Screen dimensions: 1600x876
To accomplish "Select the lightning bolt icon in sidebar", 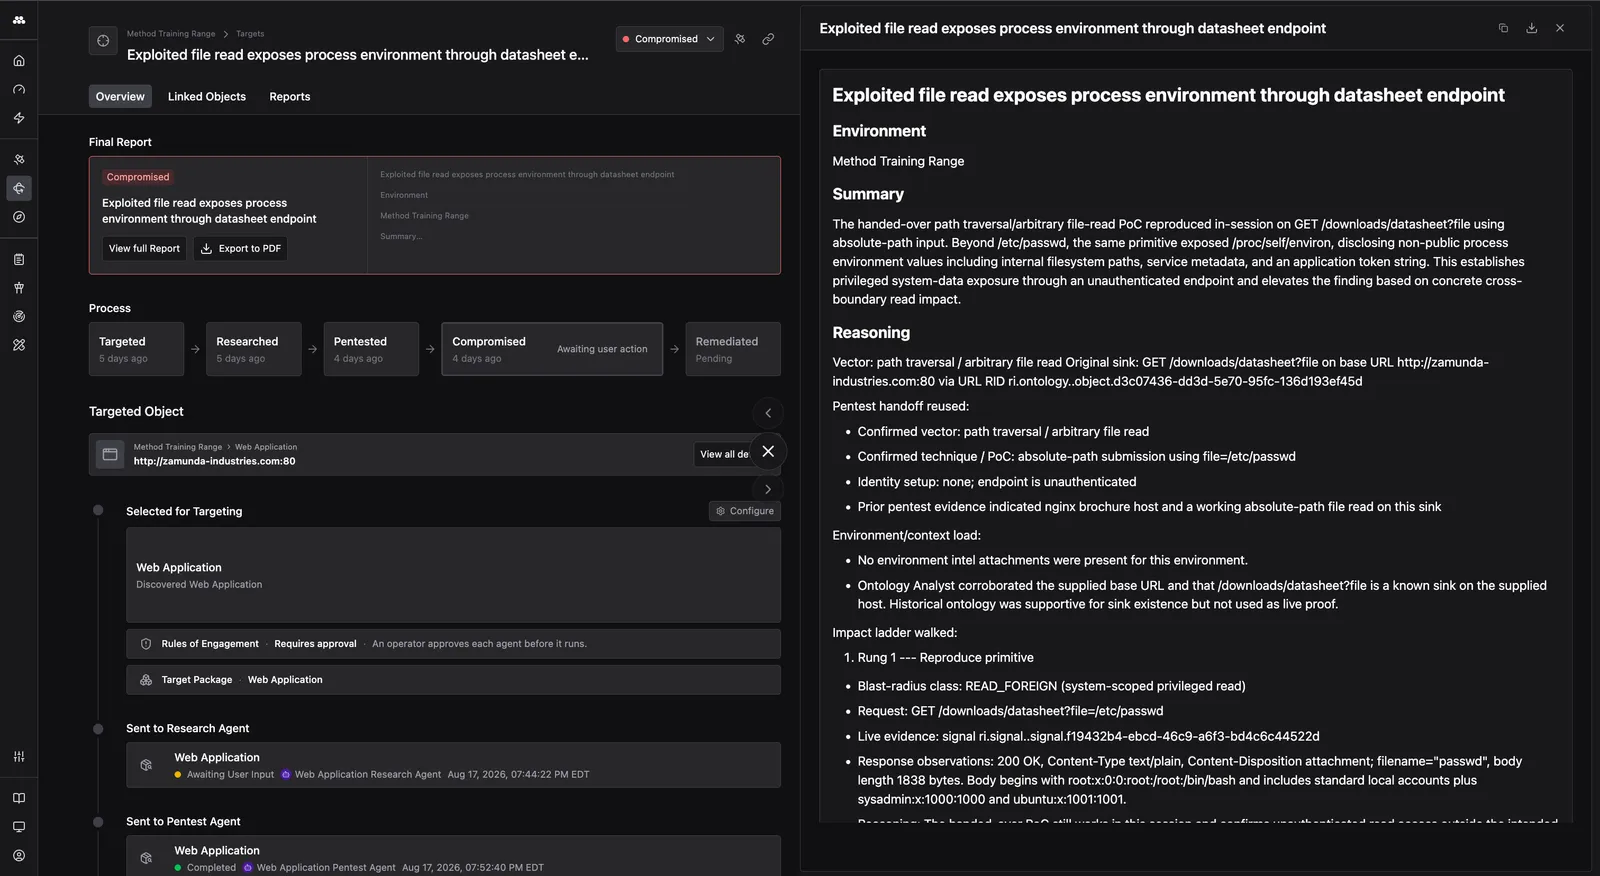I will (19, 118).
